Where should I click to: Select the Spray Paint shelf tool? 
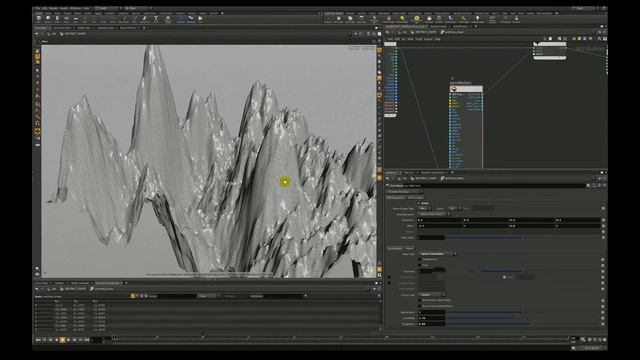pyautogui.click(x=145, y=18)
